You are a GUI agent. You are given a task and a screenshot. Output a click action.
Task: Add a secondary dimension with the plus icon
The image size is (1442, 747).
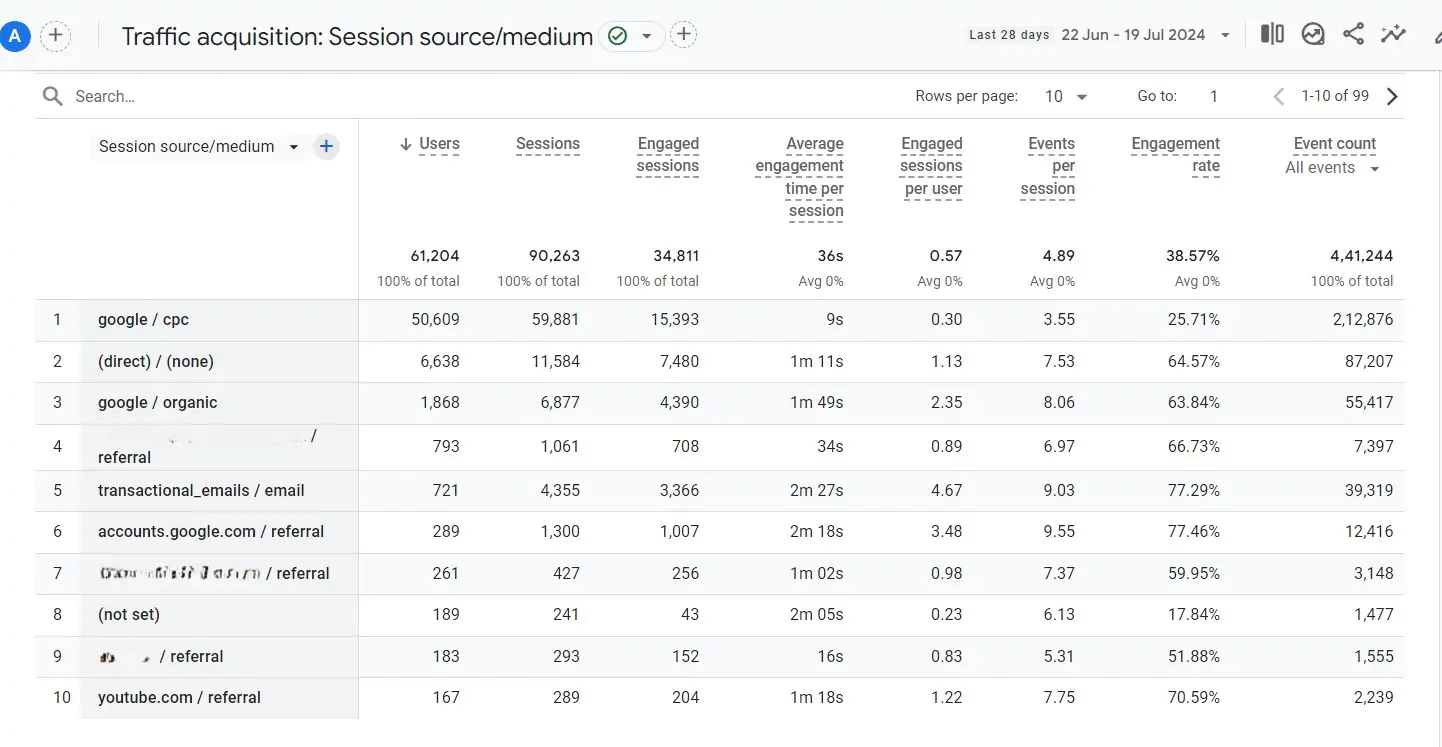(326, 146)
